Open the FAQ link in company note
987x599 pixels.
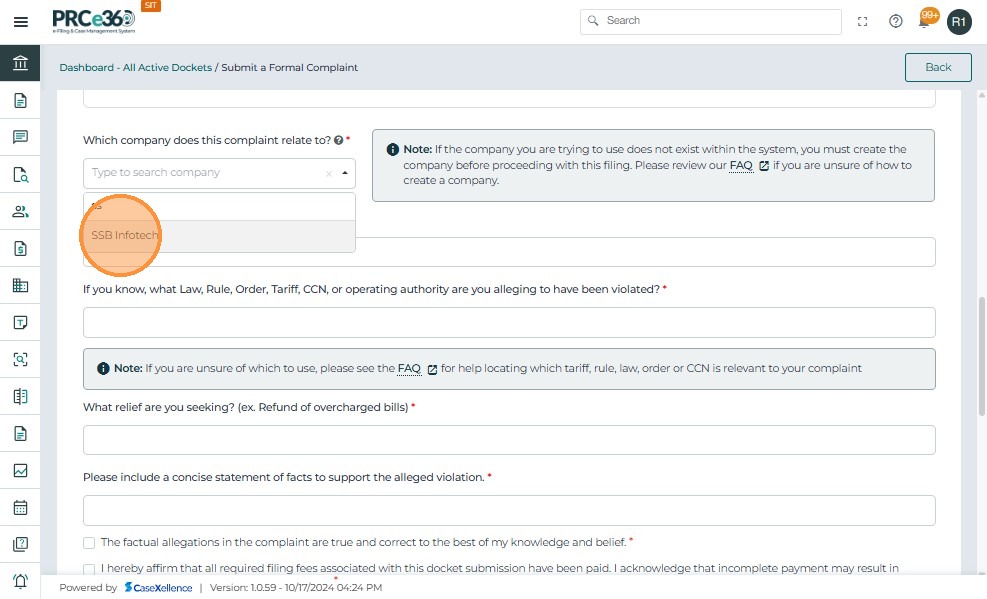tap(741, 165)
